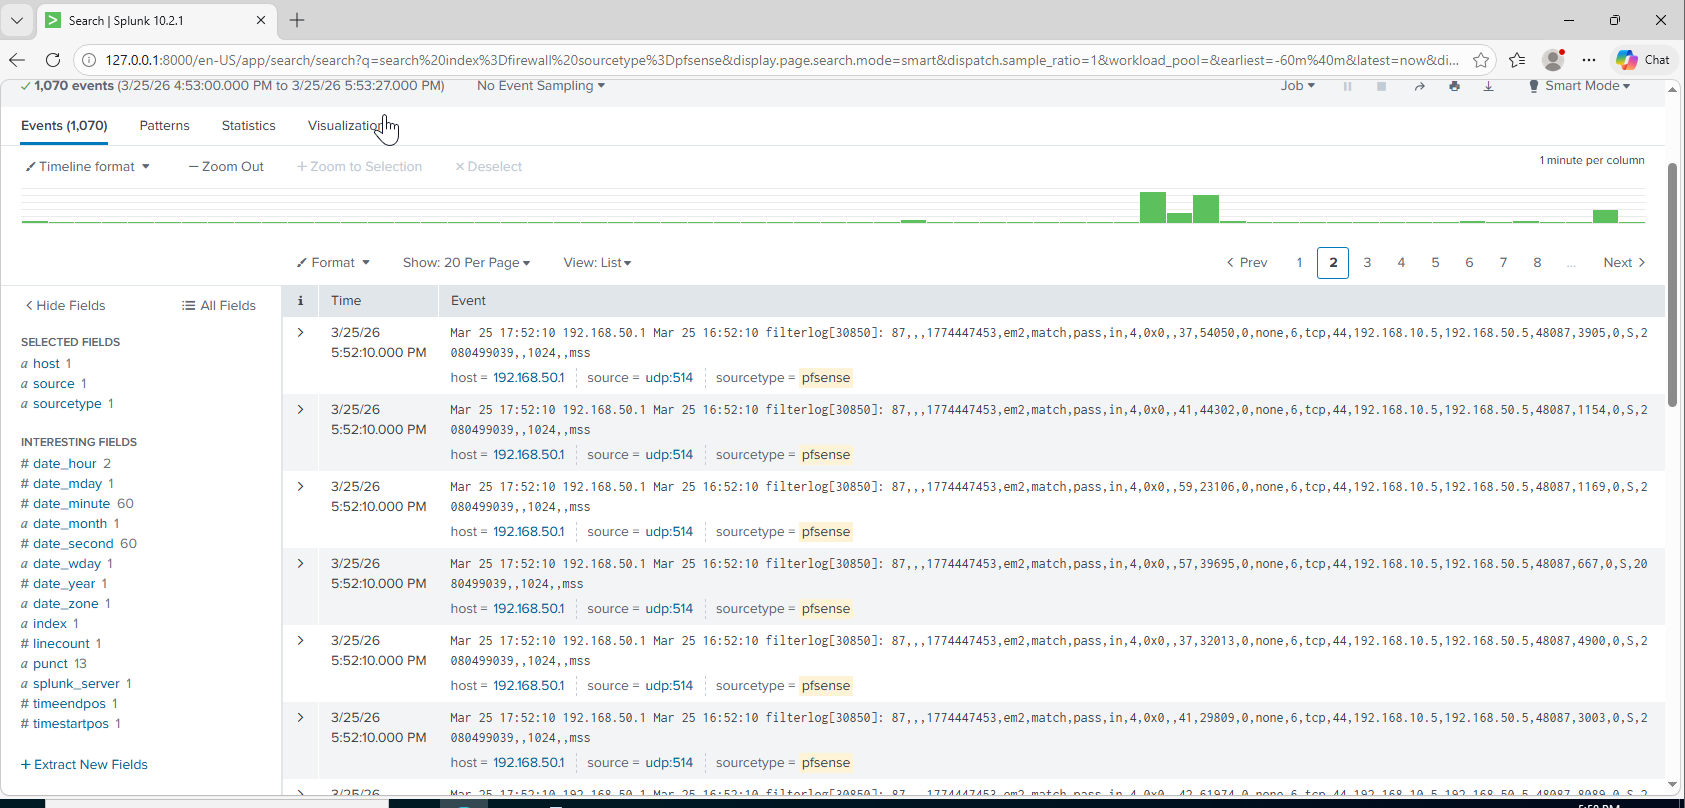Click the event info column header icon
This screenshot has width=1685, height=808.
(300, 300)
